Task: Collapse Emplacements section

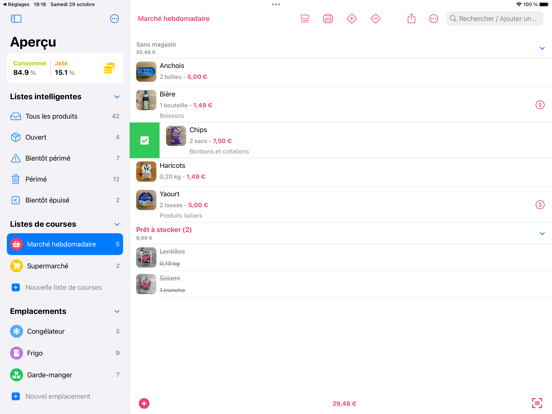Action: pyautogui.click(x=117, y=312)
